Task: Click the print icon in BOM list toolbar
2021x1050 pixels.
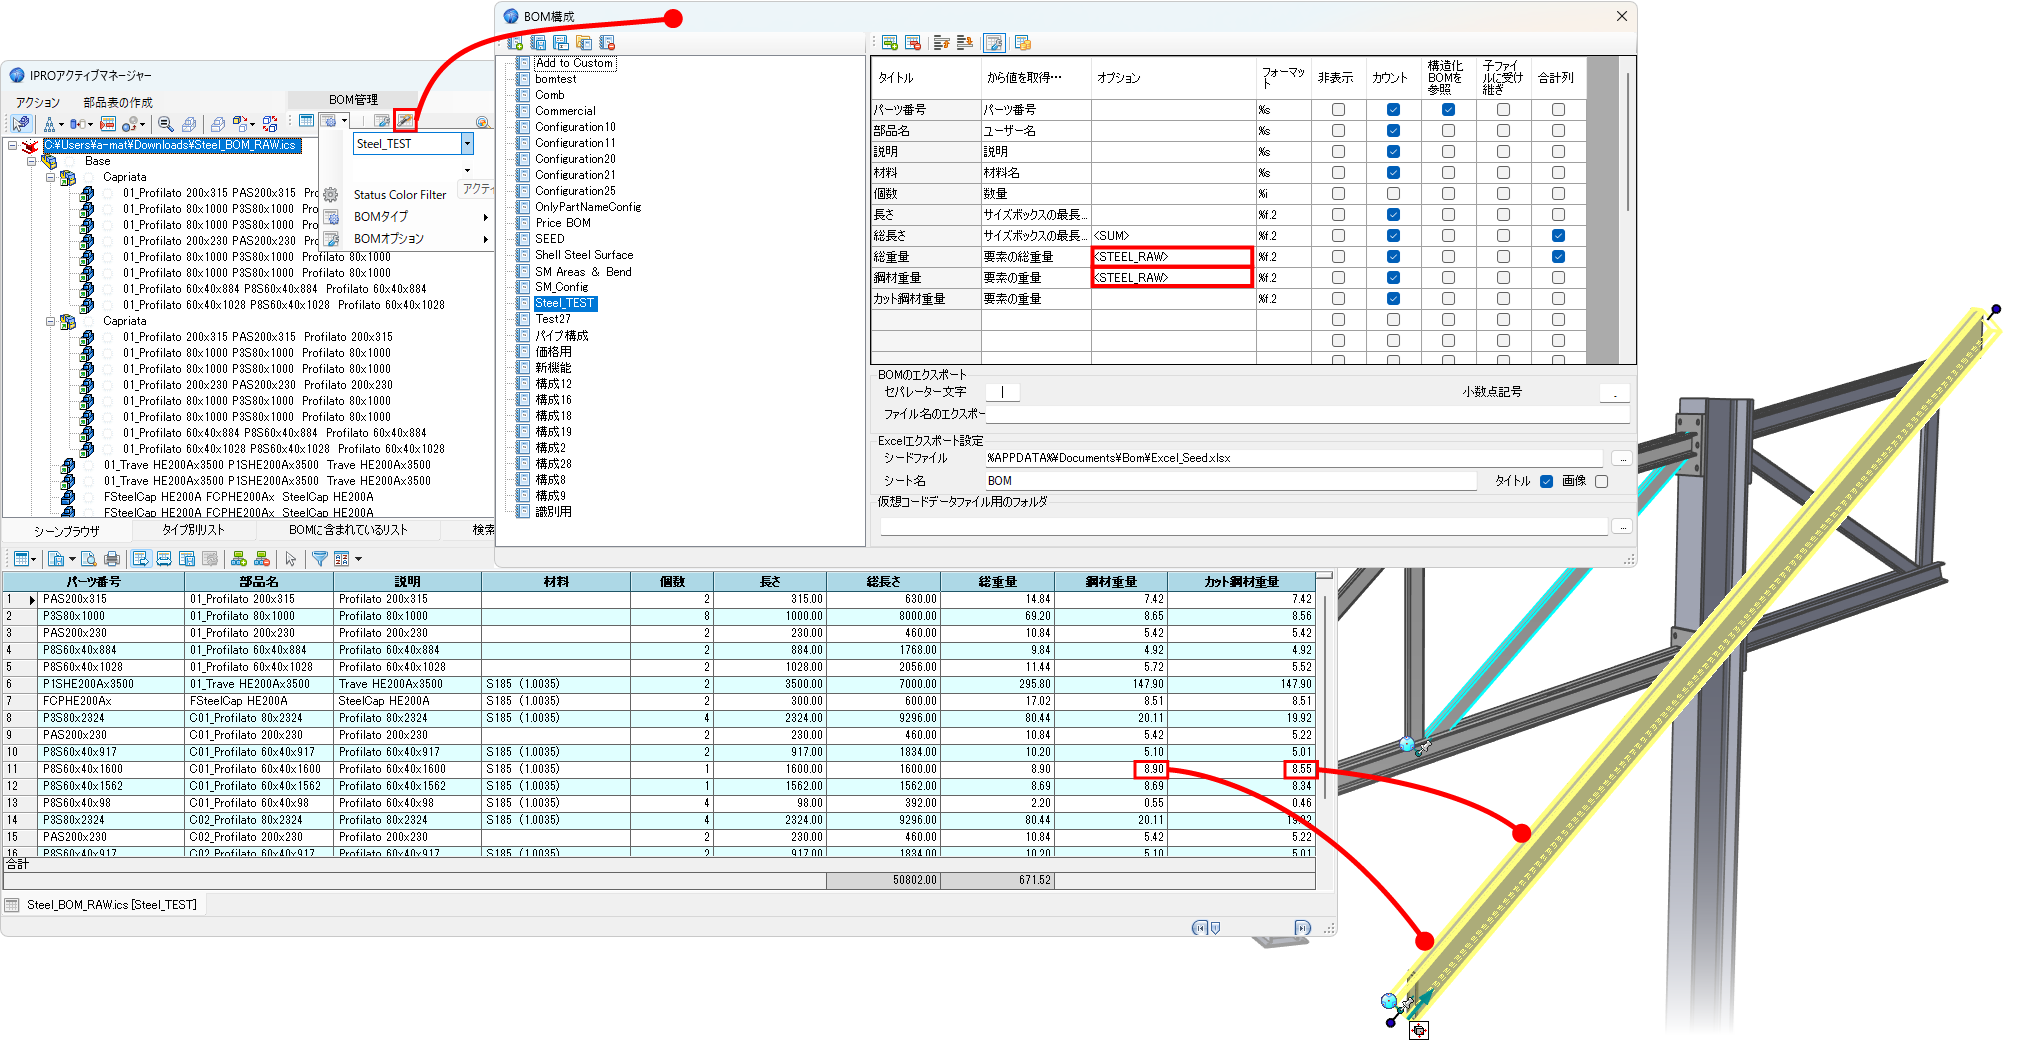Action: click(x=112, y=559)
